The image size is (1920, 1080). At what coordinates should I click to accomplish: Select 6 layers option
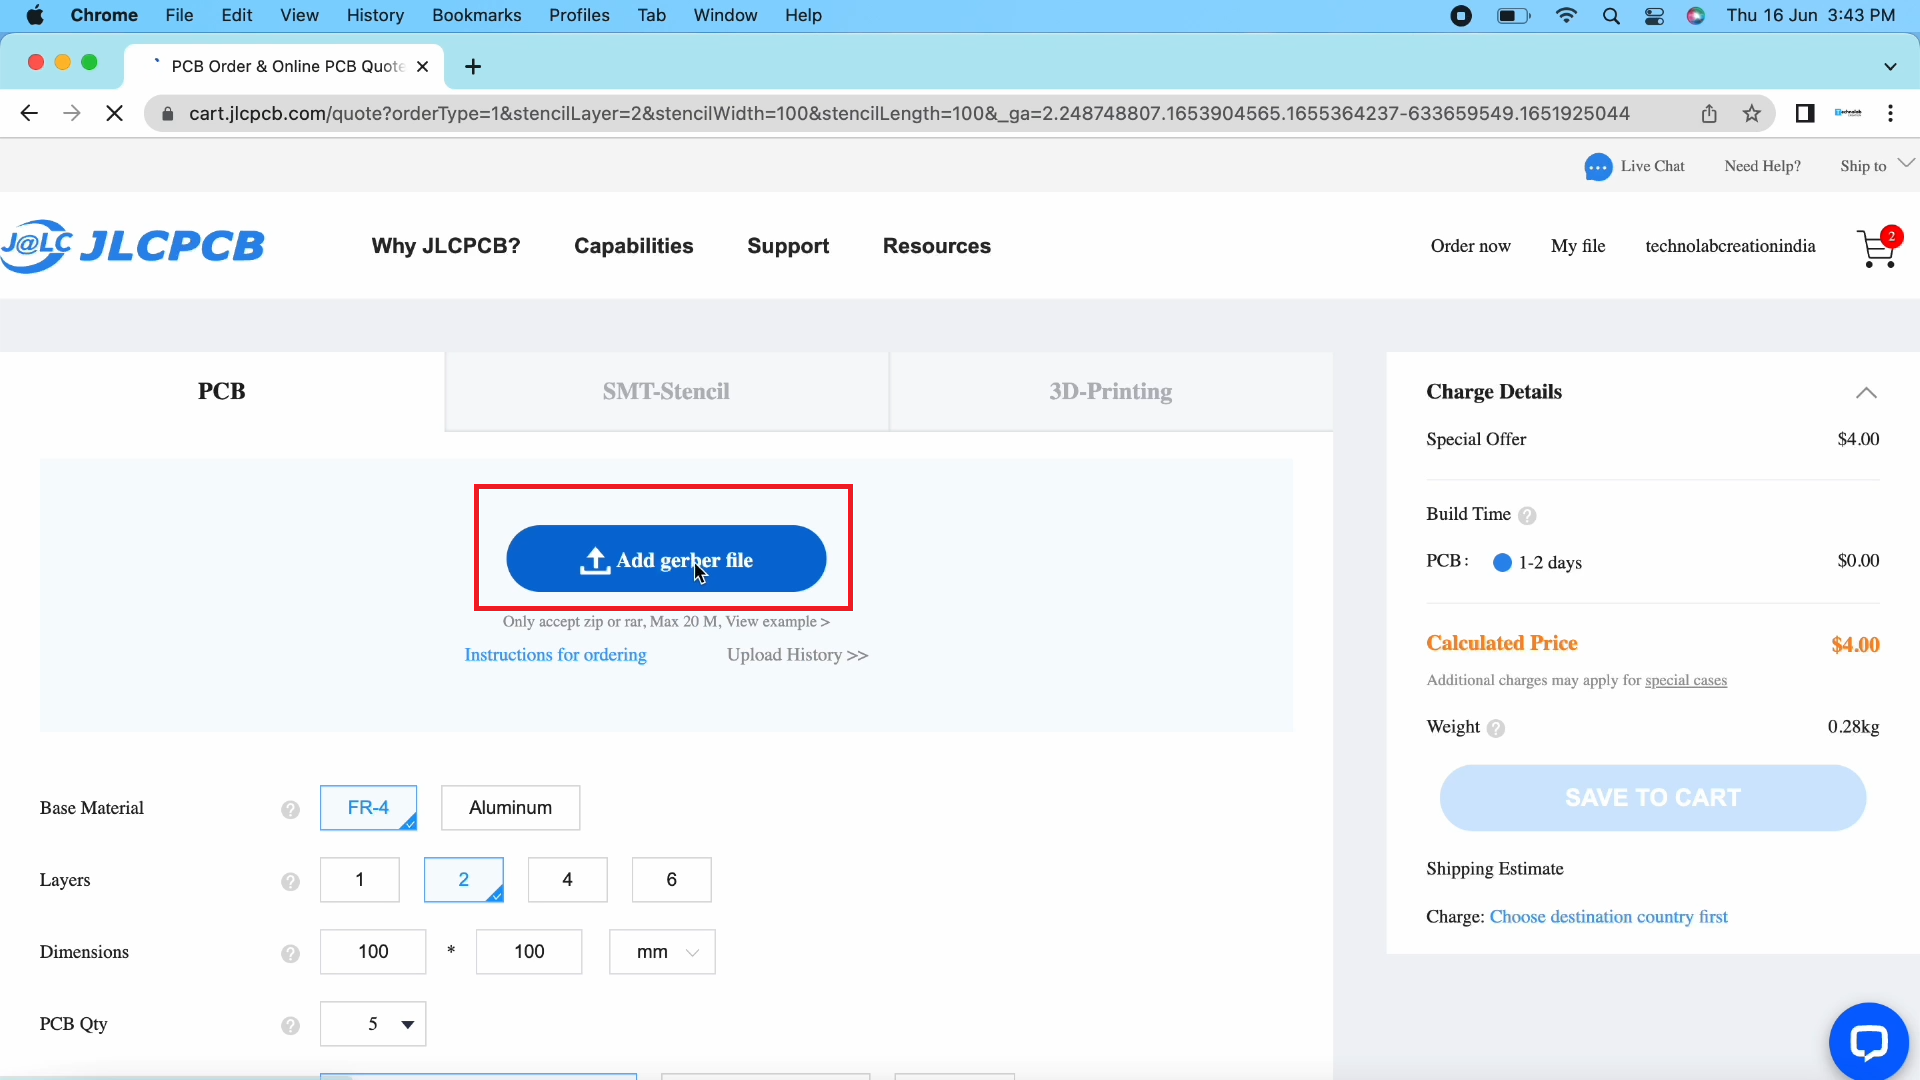tap(672, 880)
